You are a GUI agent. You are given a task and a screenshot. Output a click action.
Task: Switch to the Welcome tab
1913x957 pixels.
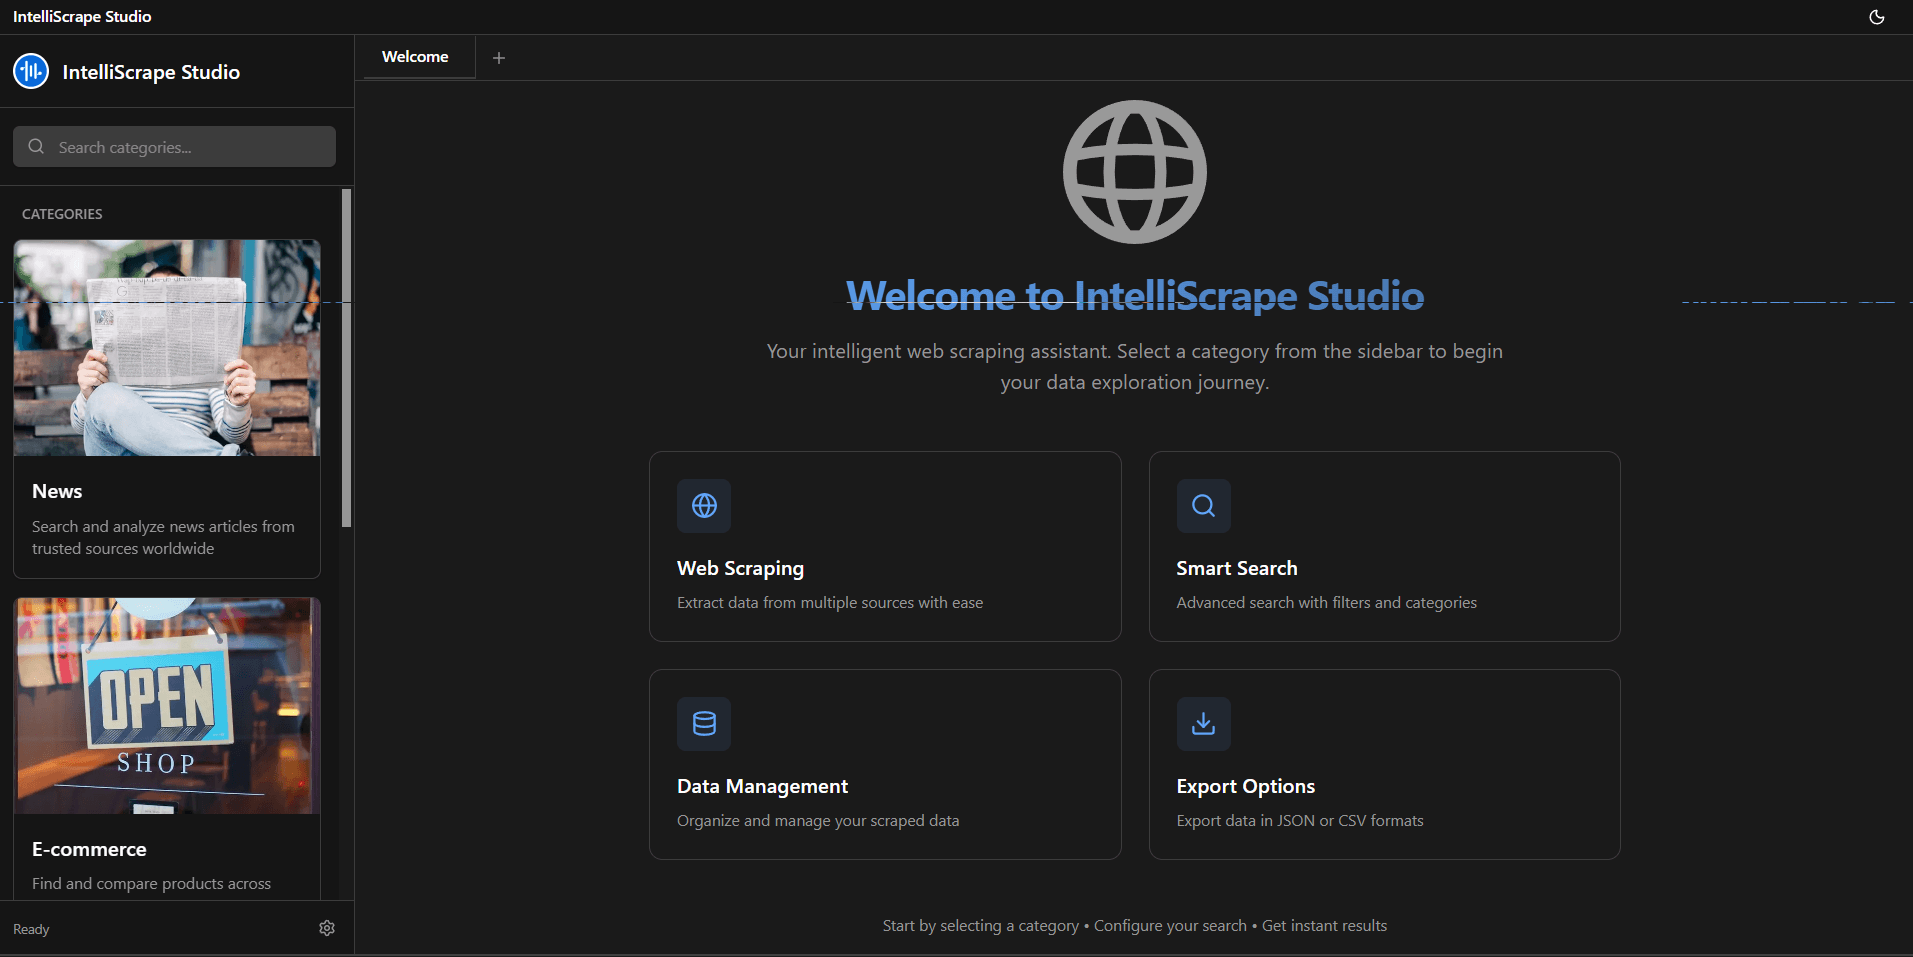point(415,57)
